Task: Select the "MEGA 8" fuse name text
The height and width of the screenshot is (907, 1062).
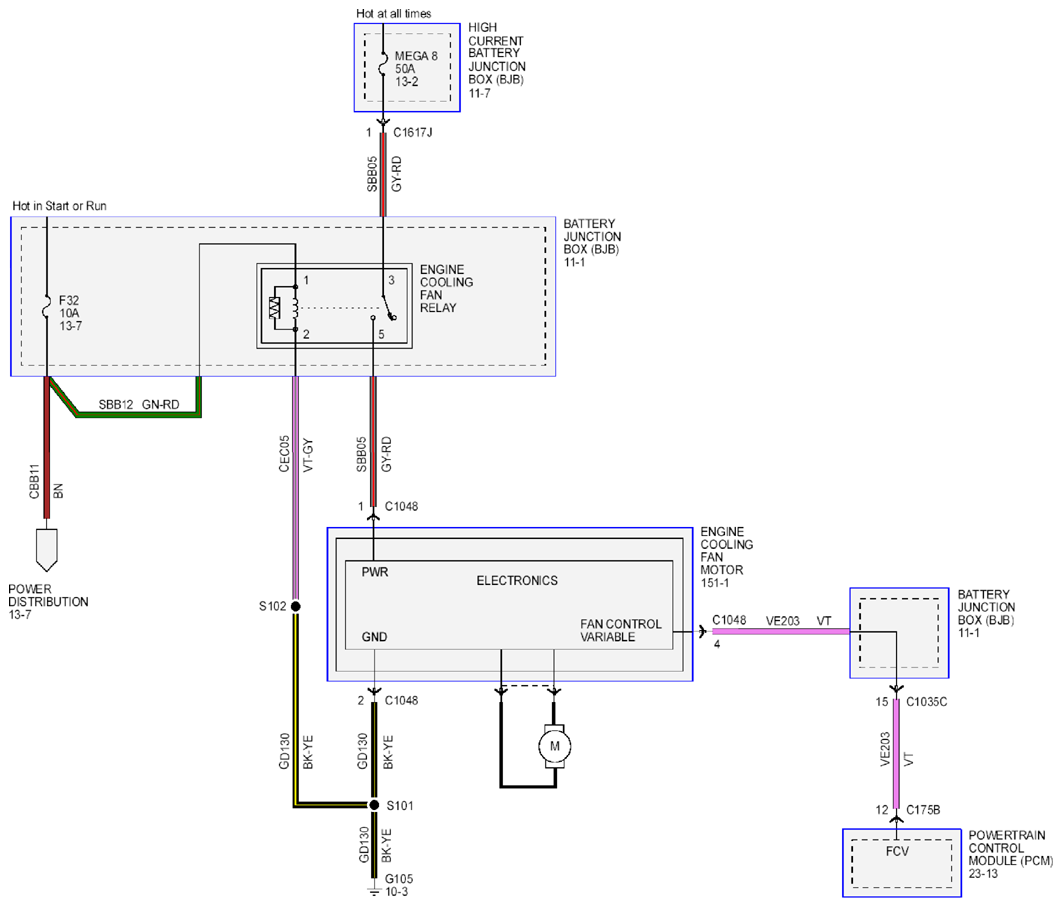Action: pyautogui.click(x=416, y=56)
